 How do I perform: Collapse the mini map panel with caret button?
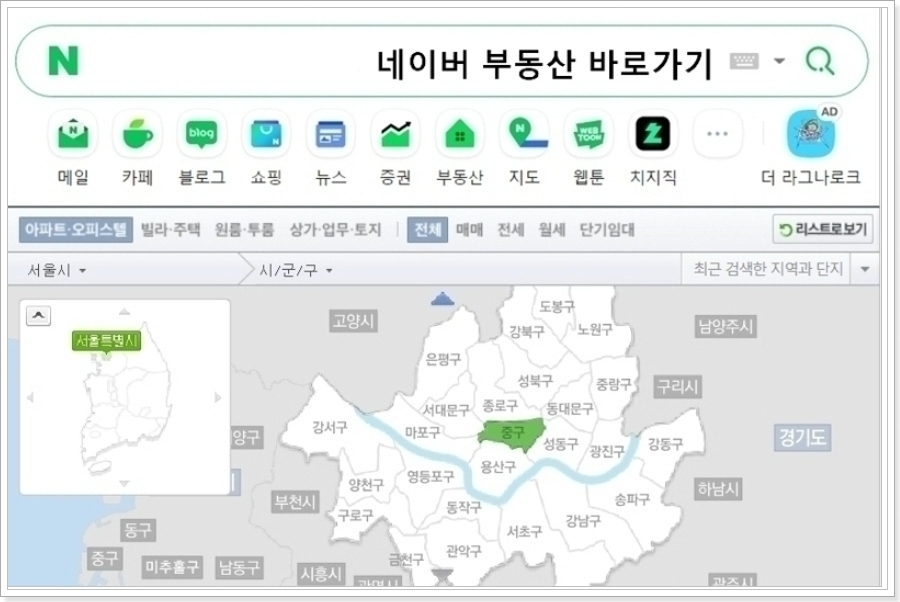tap(38, 316)
